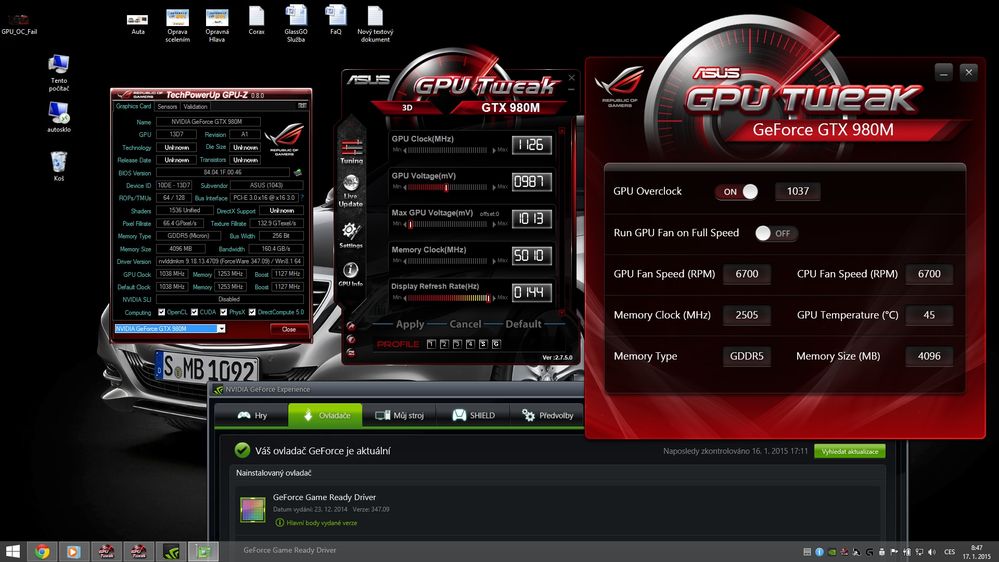The image size is (999, 562).
Task: Click the Memory Clock value field 5010
Action: [531, 256]
